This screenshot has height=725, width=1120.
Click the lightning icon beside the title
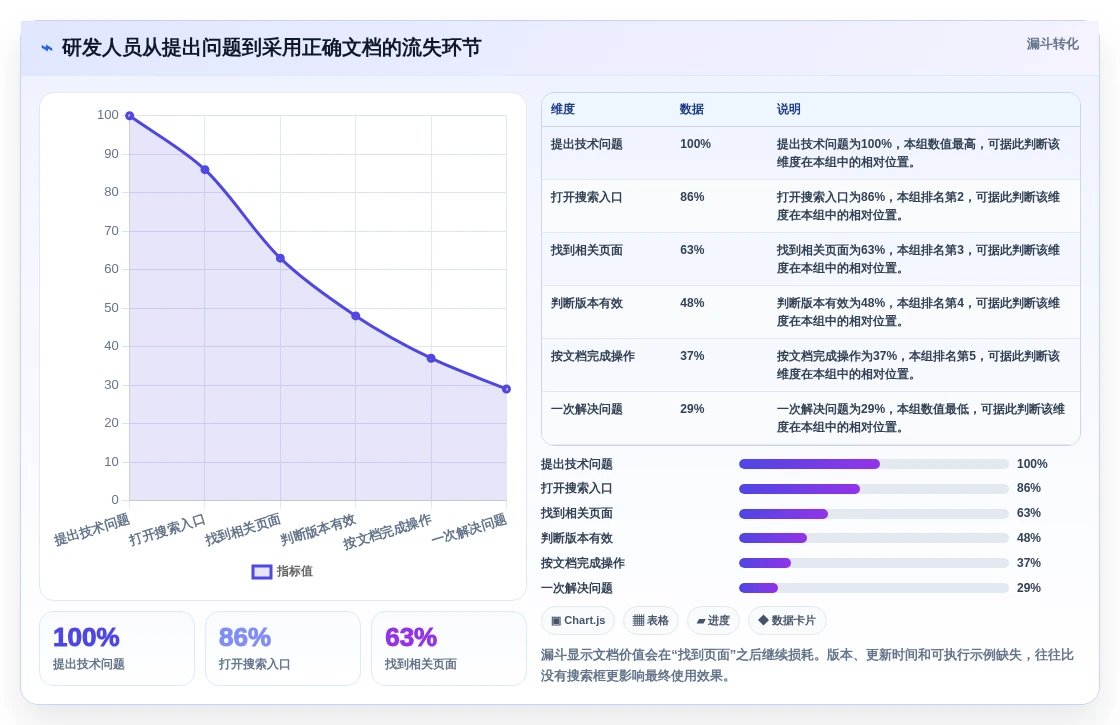click(x=47, y=48)
